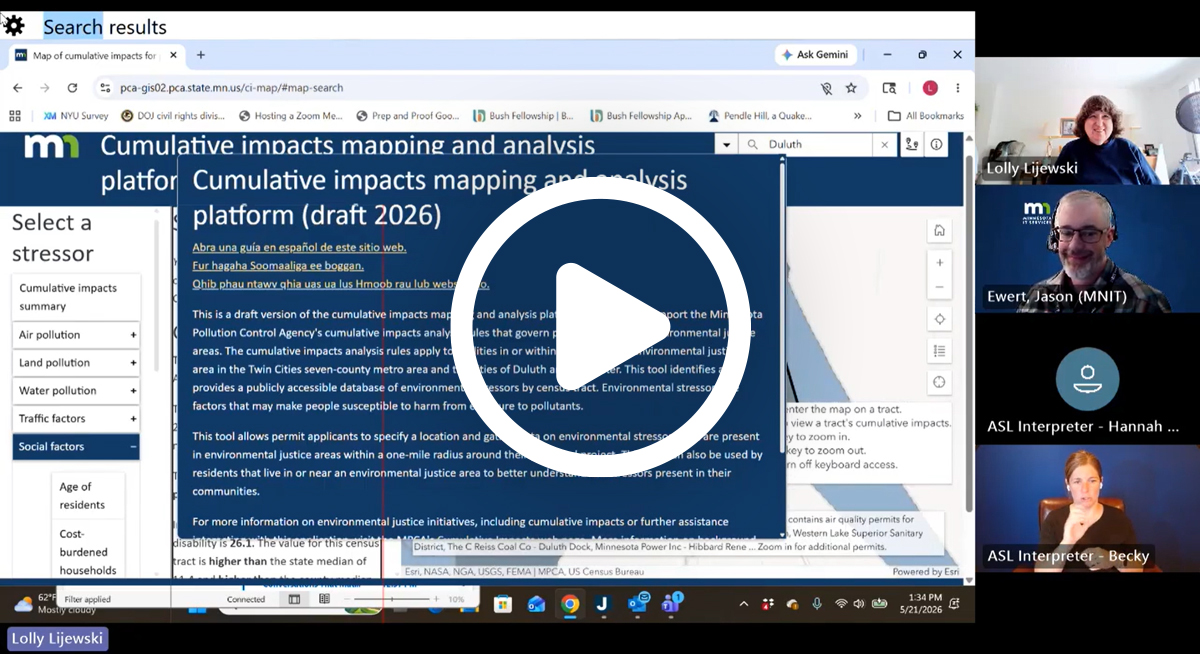Image resolution: width=1200 pixels, height=654 pixels.
Task: Go back in the browser
Action: [17, 88]
